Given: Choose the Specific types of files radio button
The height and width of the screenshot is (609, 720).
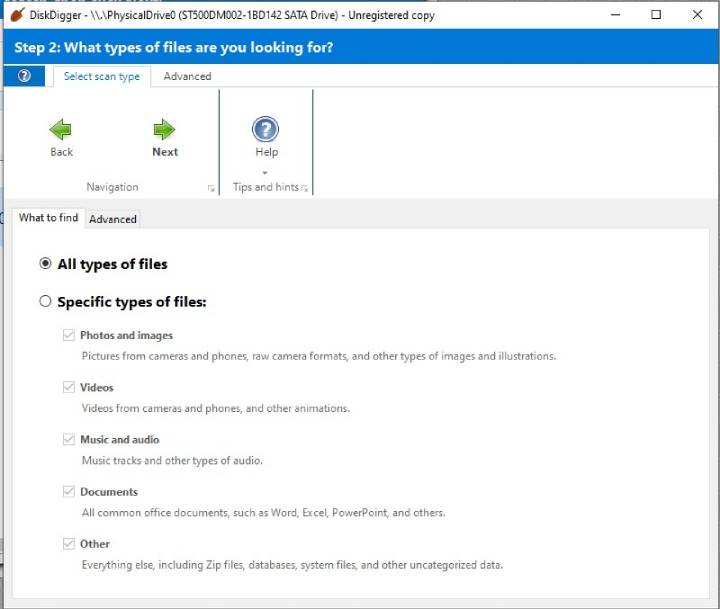Looking at the screenshot, I should tap(45, 301).
